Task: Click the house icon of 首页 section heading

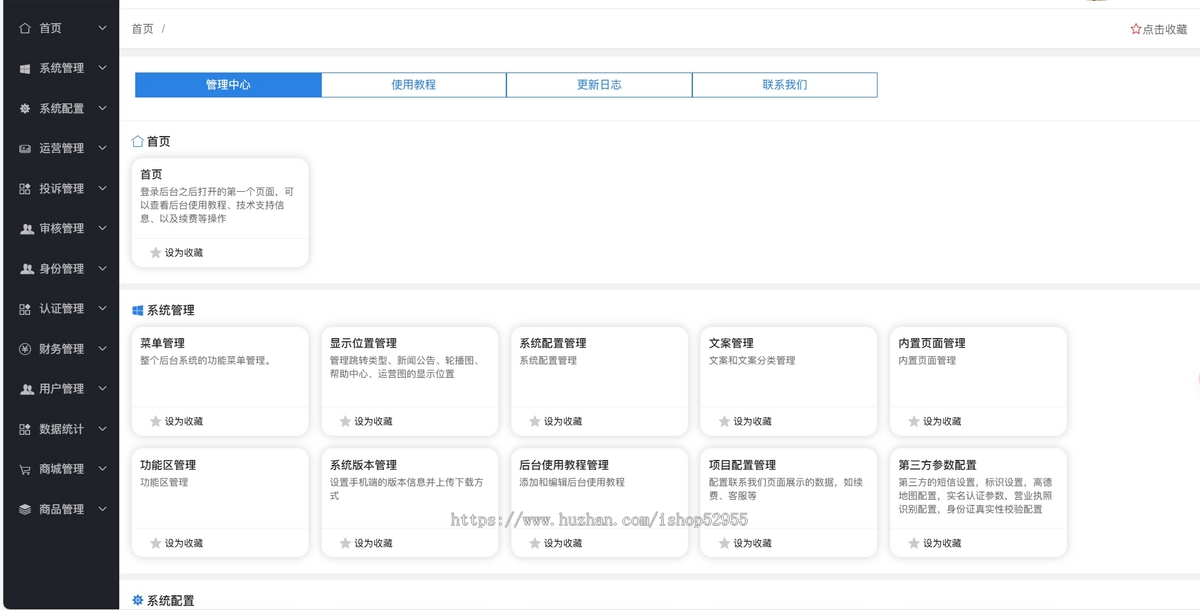Action: pos(138,141)
